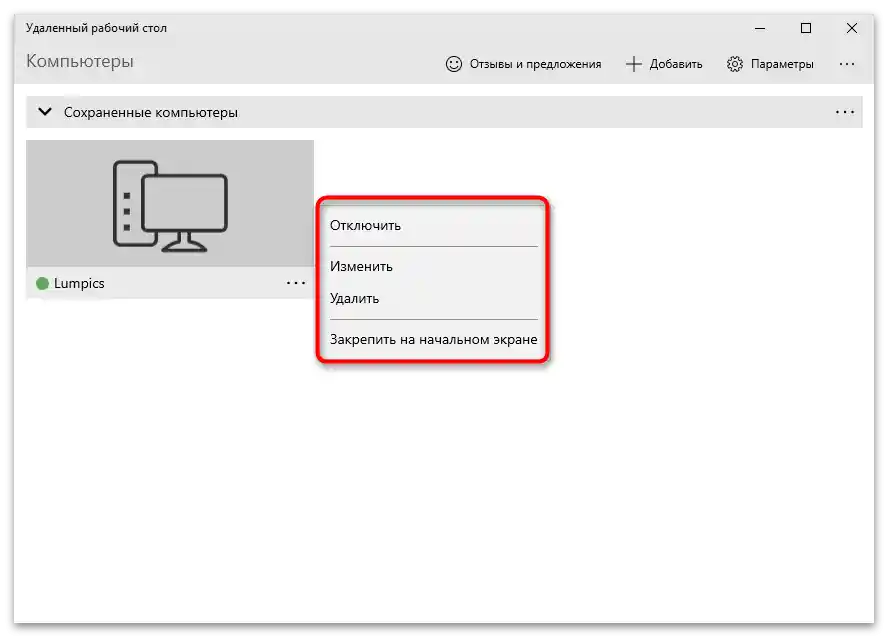Viewport: 888px width, 637px height.
Task: Click the green status dot beside Lumpics
Action: point(42,283)
